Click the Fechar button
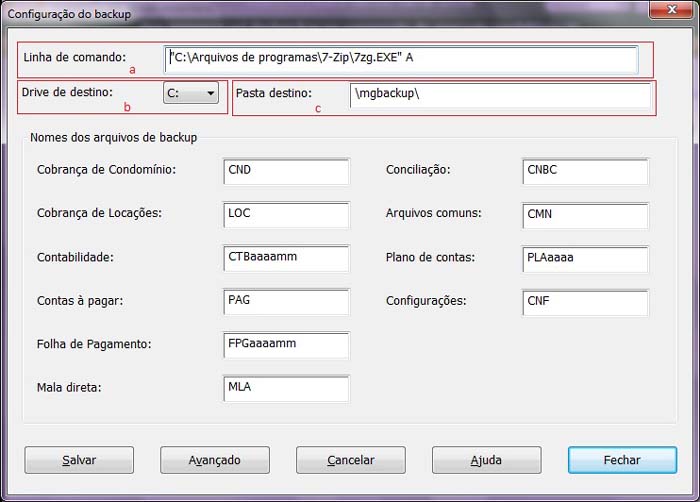700x502 pixels. (622, 460)
